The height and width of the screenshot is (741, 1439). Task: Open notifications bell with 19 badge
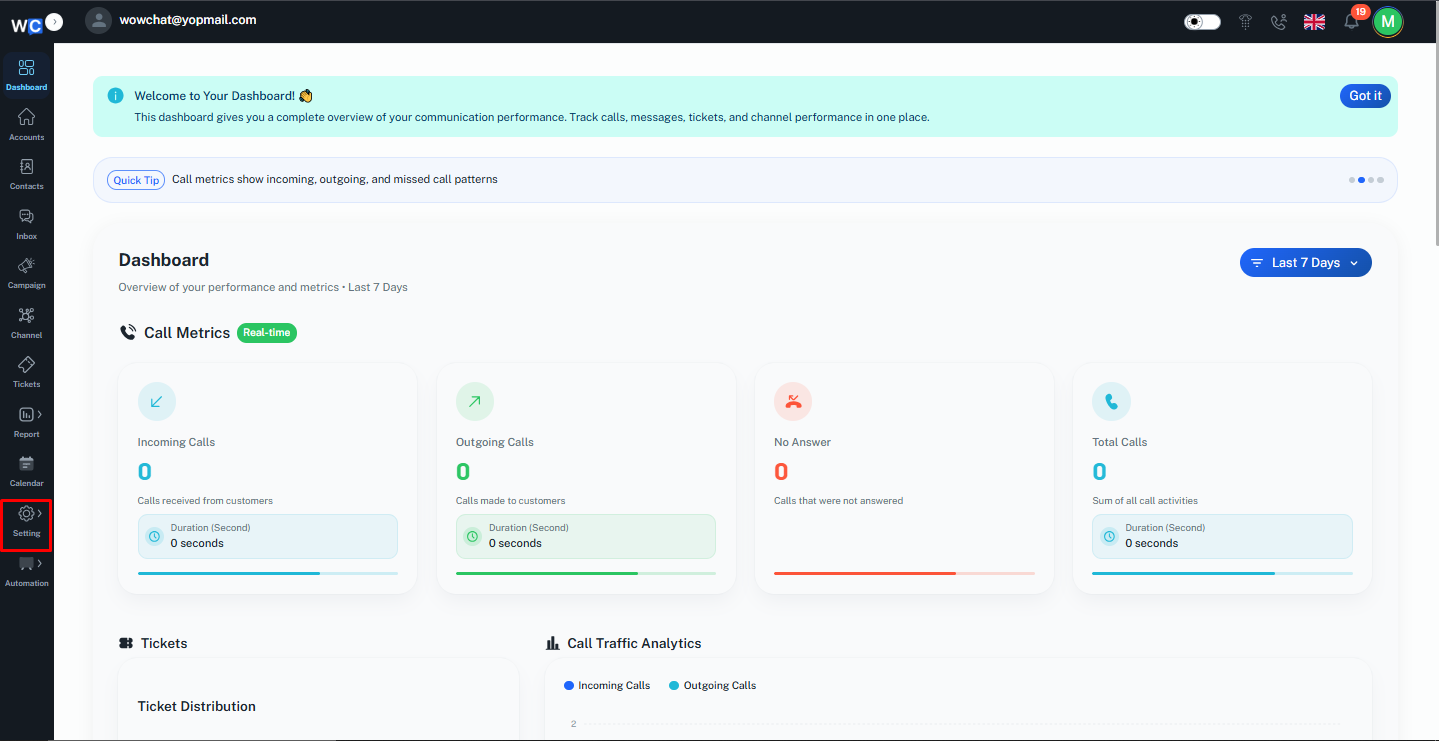(x=1352, y=20)
